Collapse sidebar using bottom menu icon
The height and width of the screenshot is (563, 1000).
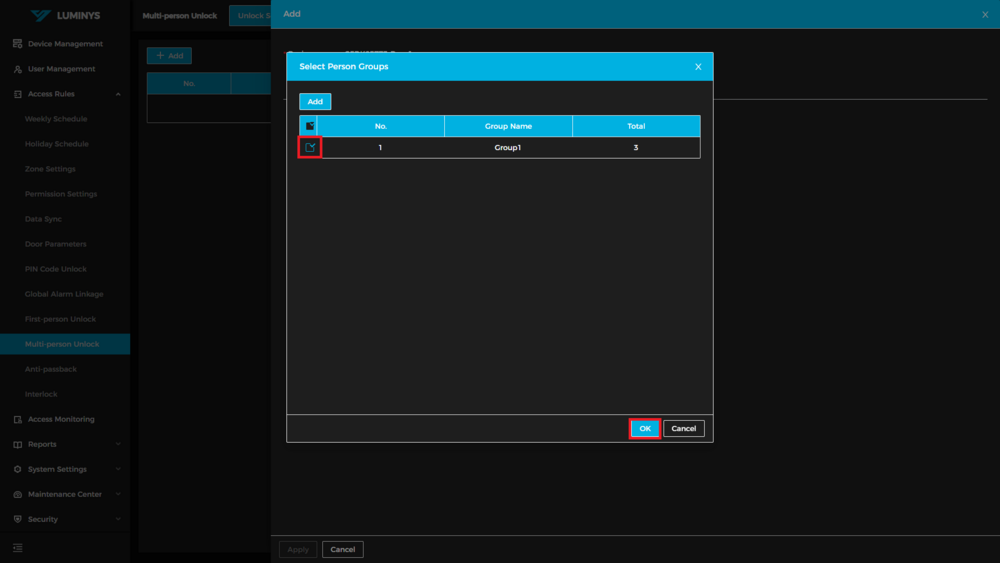tap(18, 548)
